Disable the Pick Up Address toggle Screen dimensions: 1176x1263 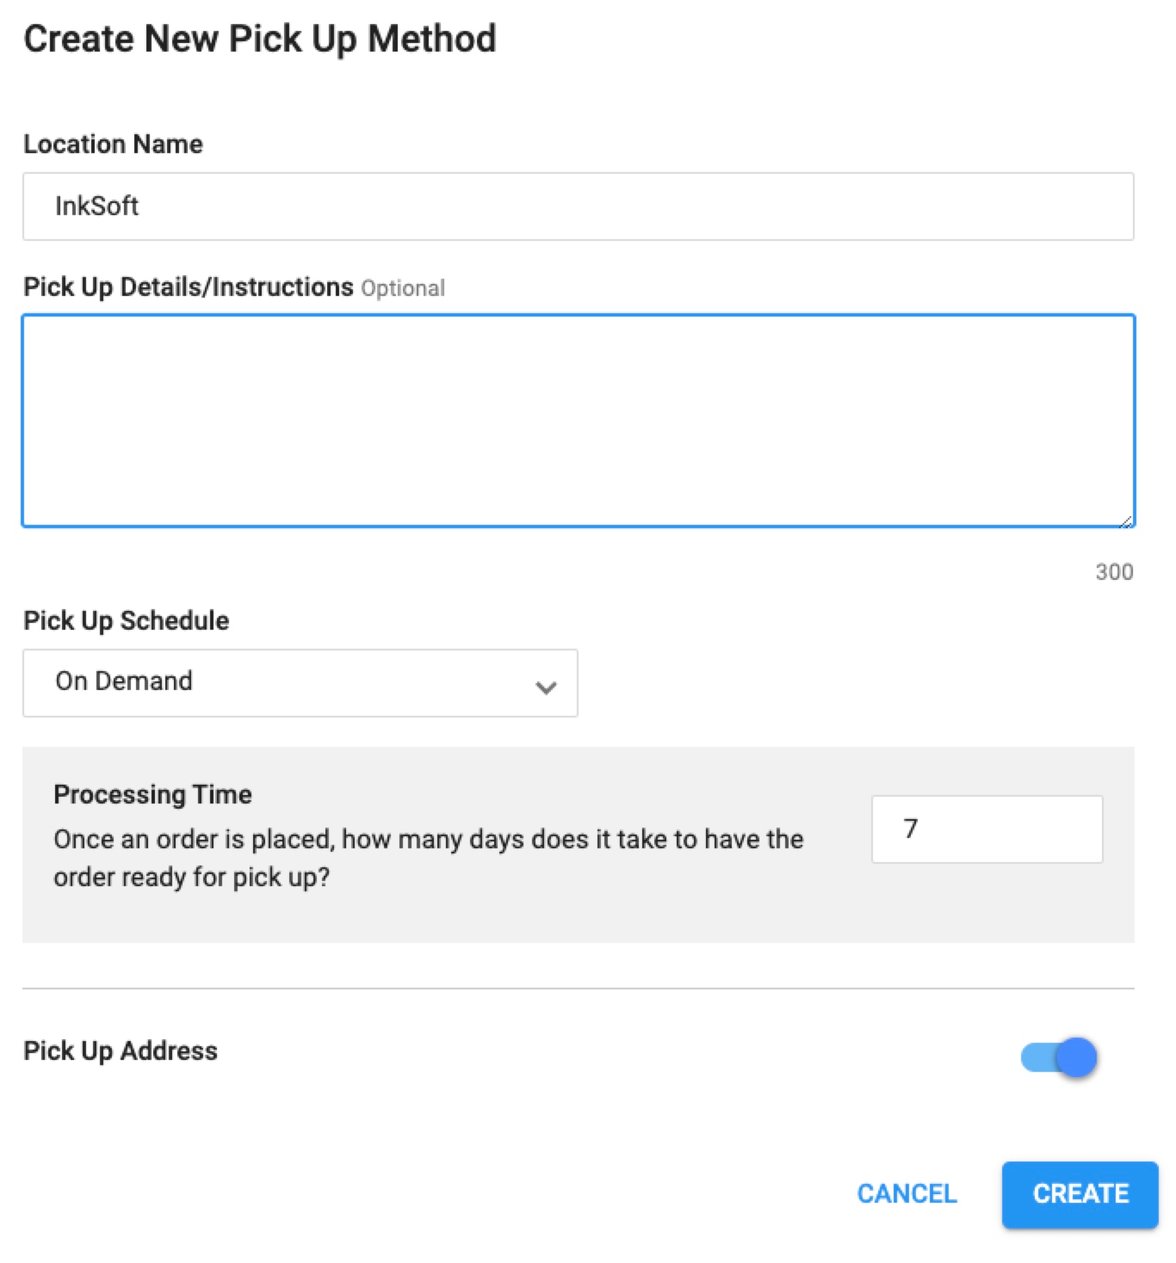pyautogui.click(x=1059, y=1057)
